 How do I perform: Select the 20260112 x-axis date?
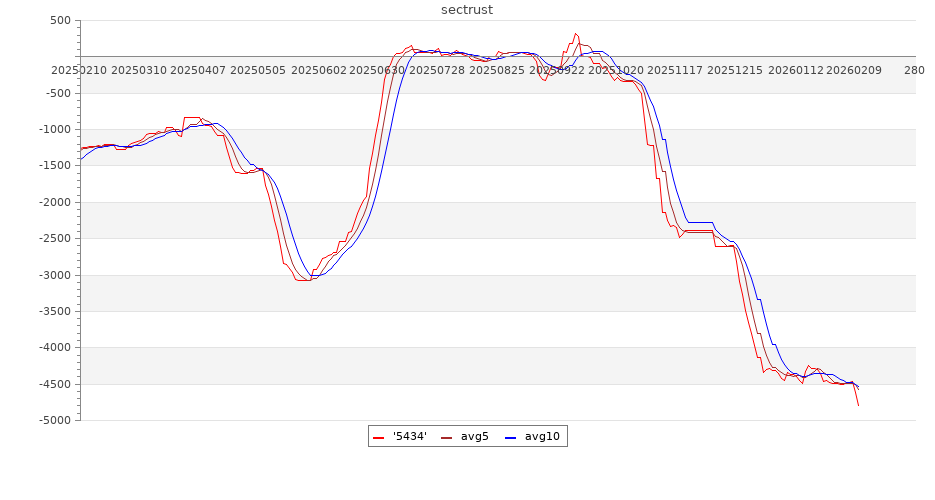pos(794,71)
